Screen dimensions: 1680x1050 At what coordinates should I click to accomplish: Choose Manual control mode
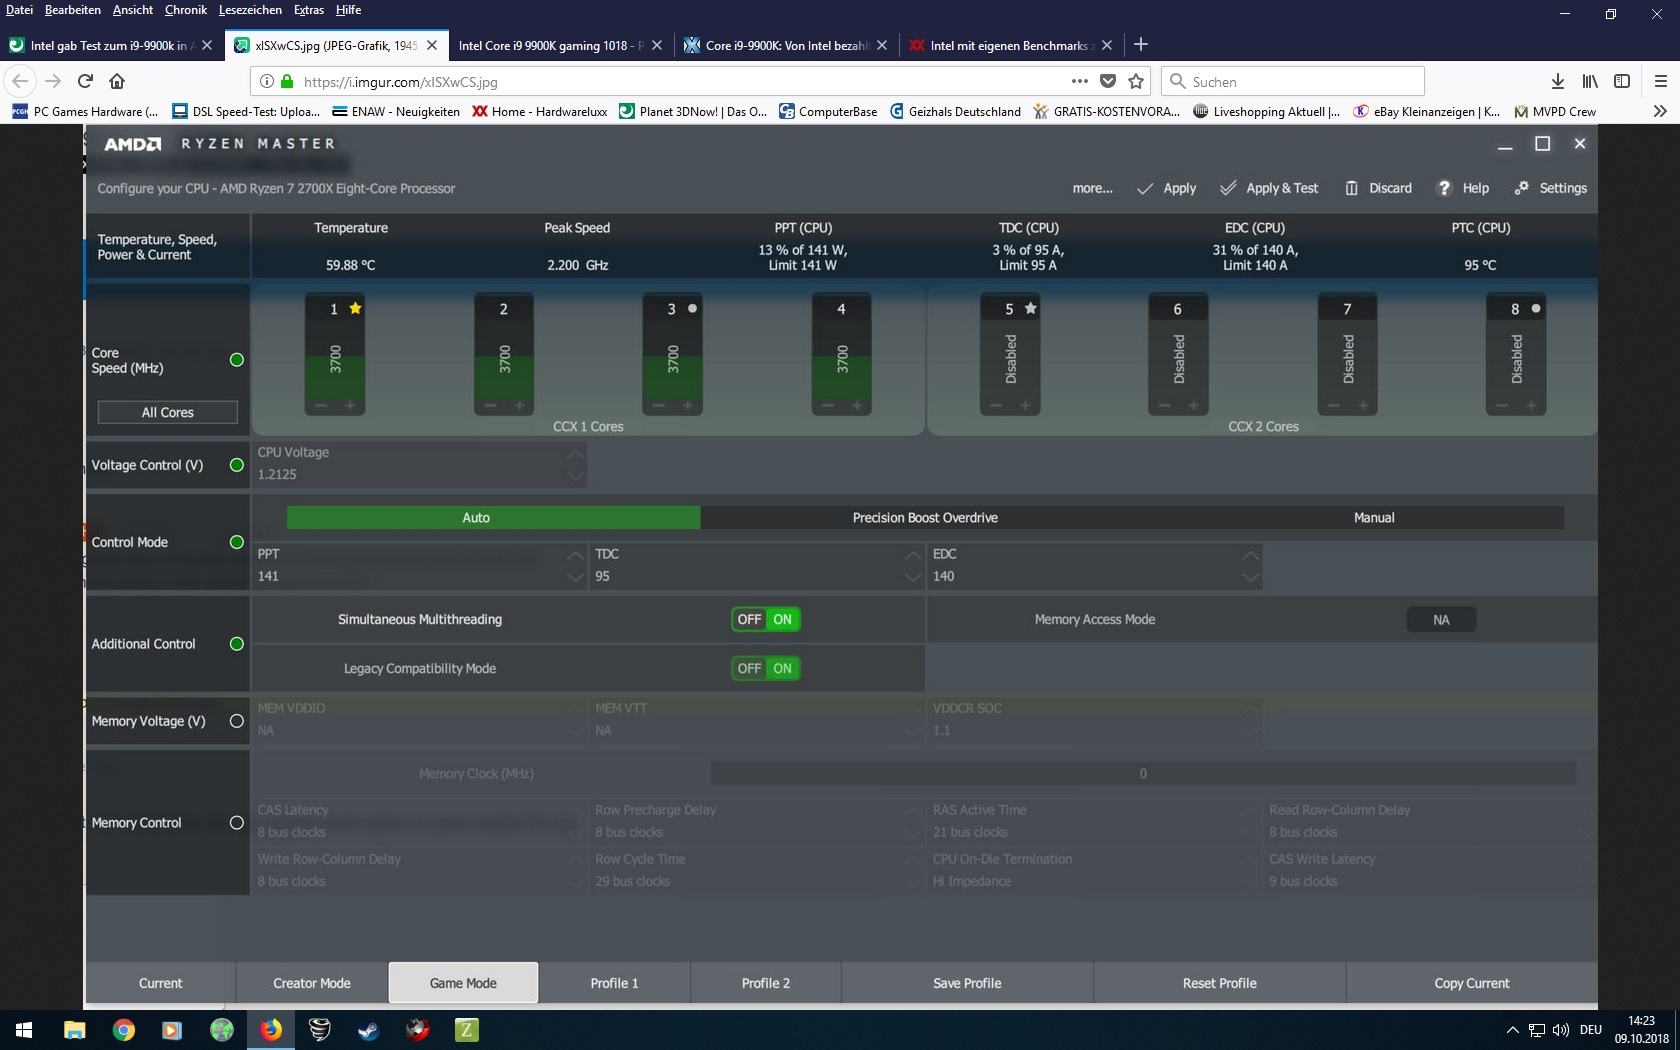pyautogui.click(x=1374, y=518)
